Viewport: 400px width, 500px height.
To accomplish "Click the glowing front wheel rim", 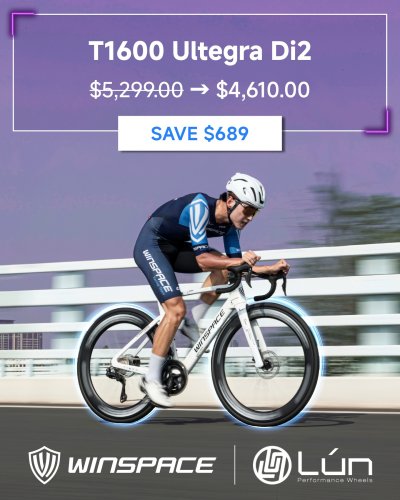I will click(266, 363).
